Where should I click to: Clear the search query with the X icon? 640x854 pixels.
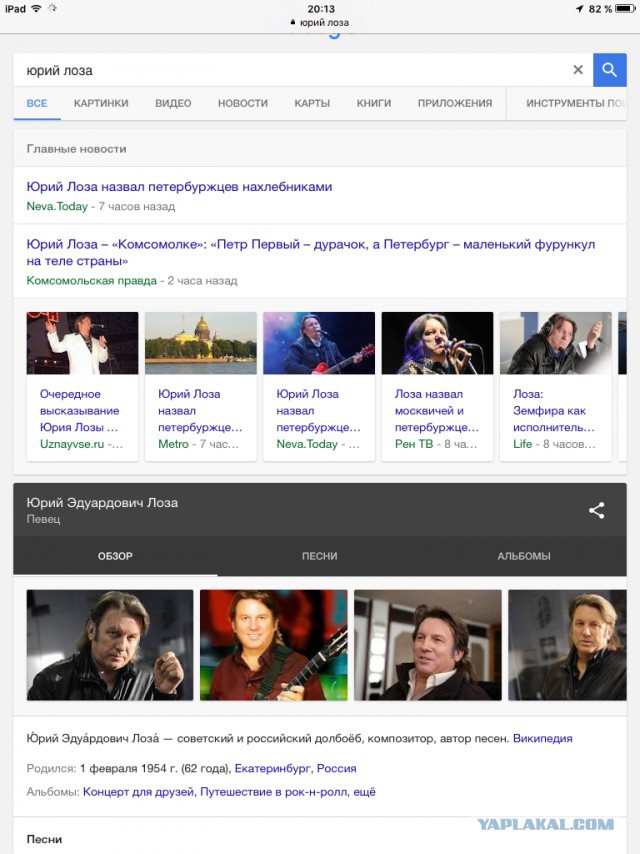click(578, 70)
